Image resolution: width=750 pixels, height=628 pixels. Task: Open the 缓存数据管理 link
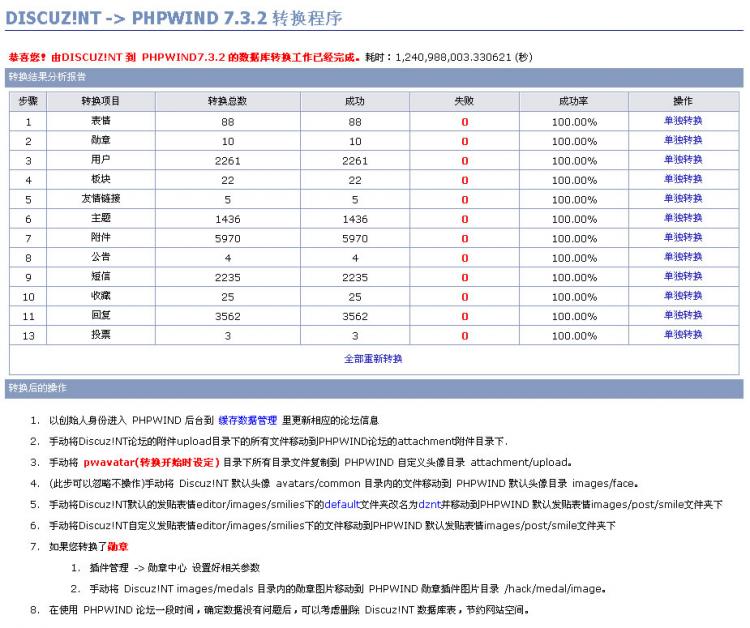click(x=248, y=420)
